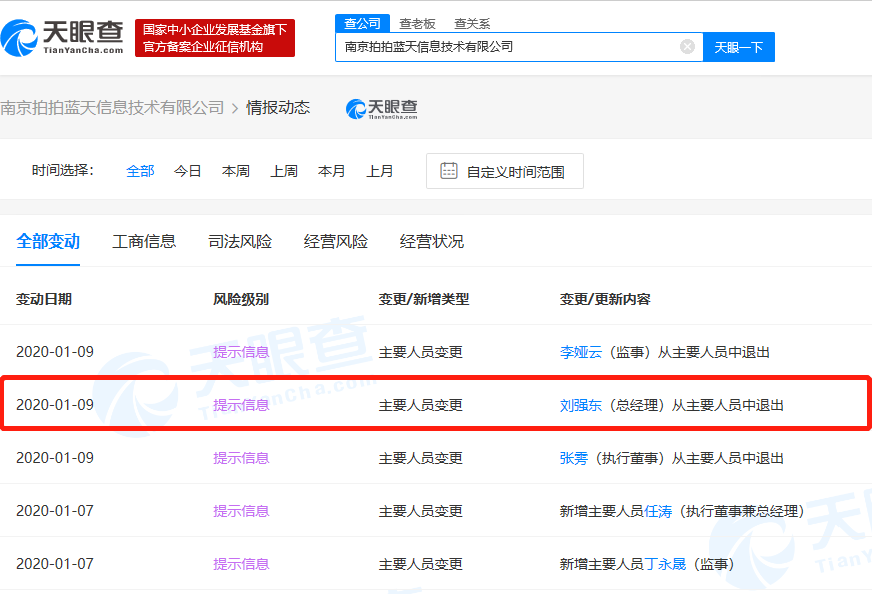Clear the search box with X icon
This screenshot has height=594, width=872.
[687, 47]
